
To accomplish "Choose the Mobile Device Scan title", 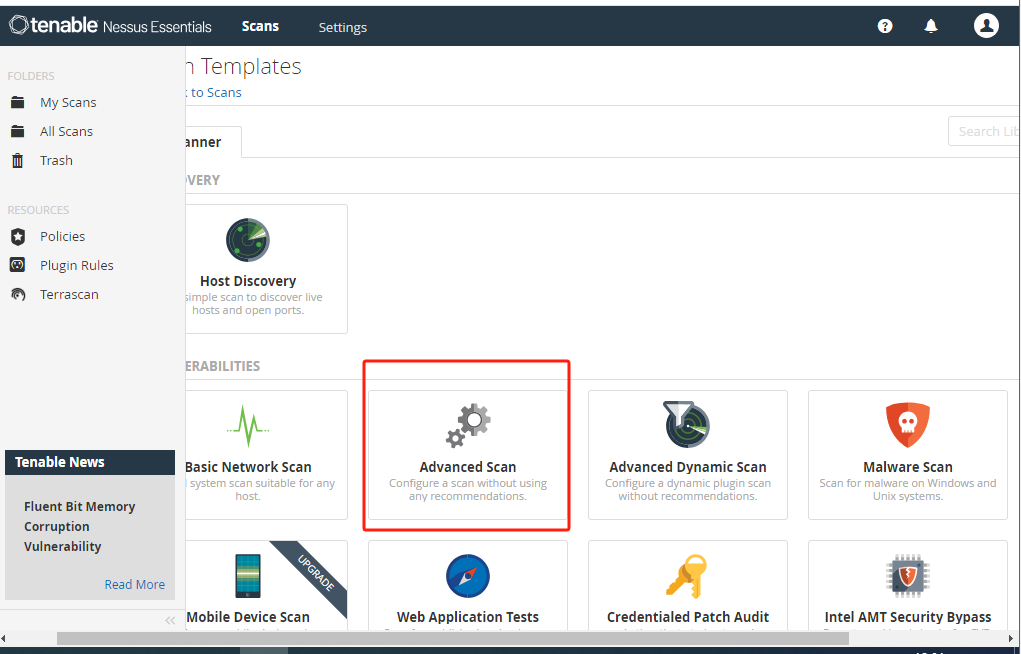I will pos(248,617).
